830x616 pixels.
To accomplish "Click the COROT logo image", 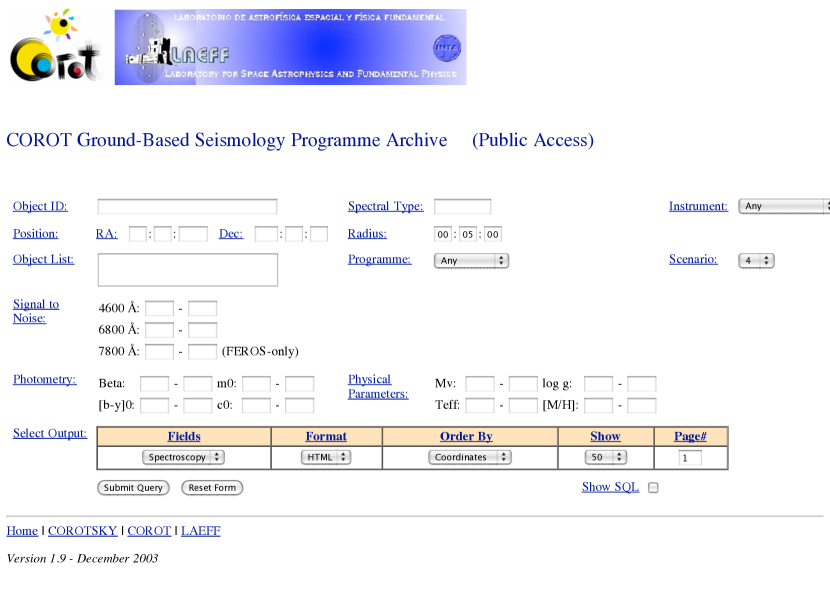I will 56,47.
